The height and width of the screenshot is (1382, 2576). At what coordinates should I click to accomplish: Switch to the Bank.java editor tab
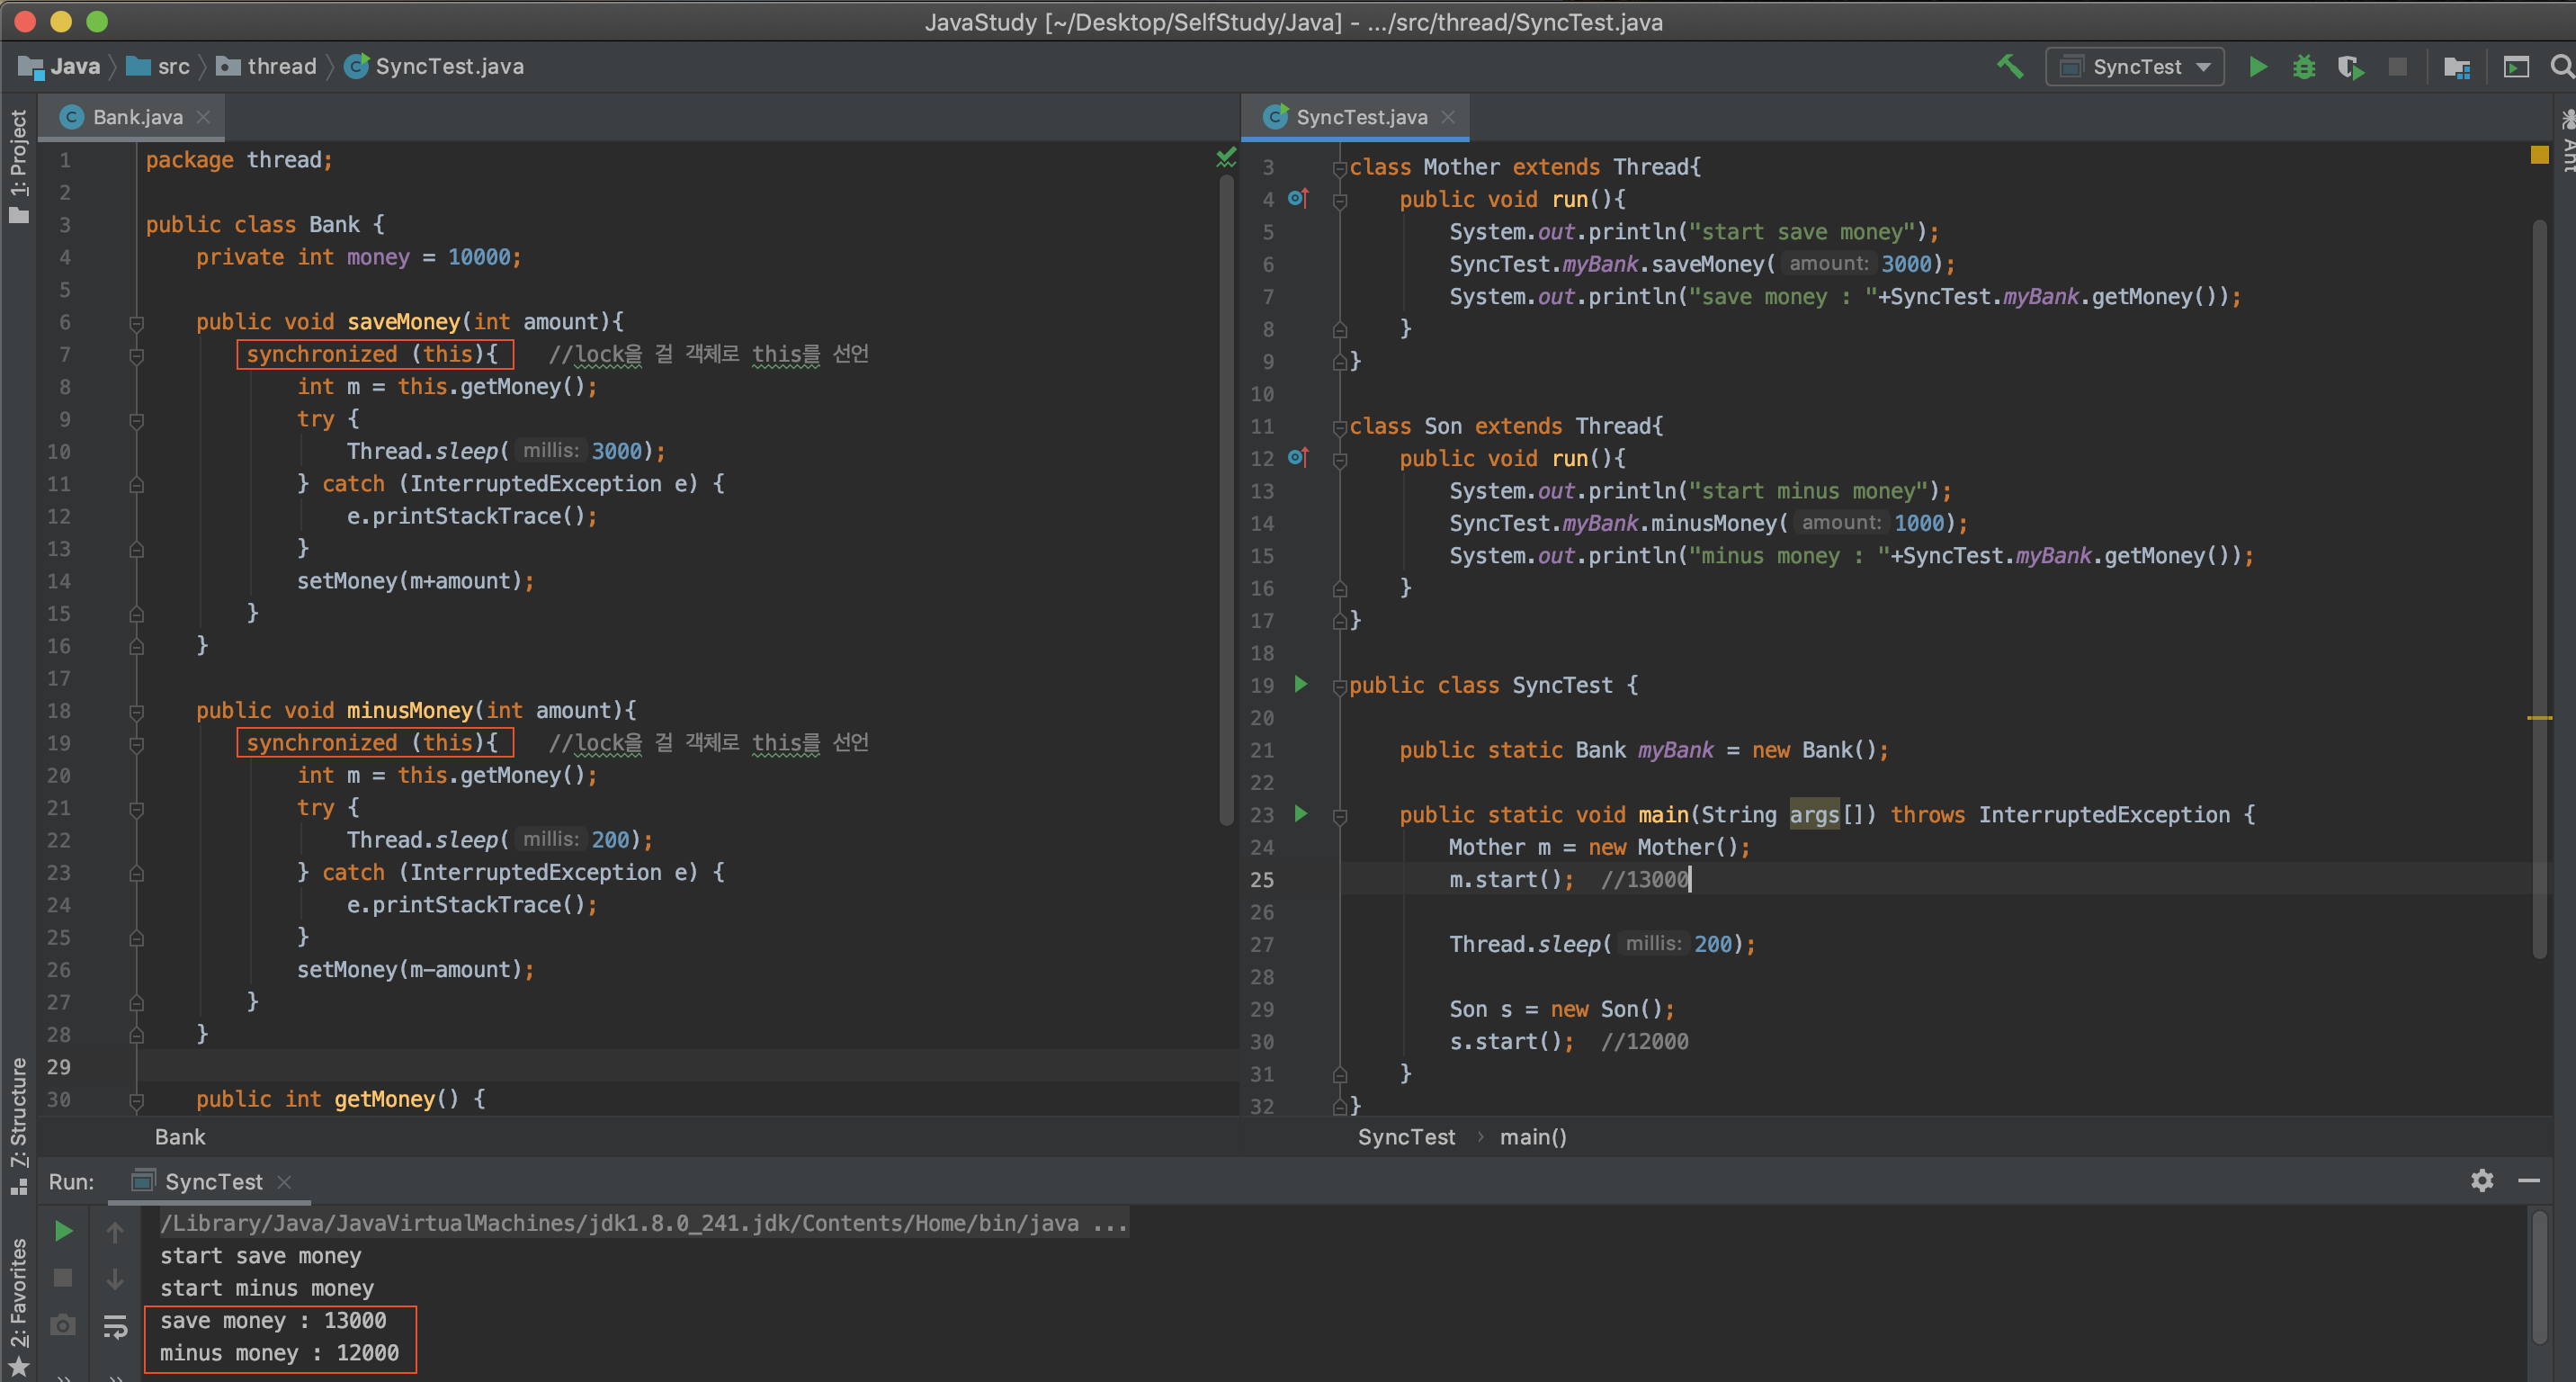(x=137, y=117)
